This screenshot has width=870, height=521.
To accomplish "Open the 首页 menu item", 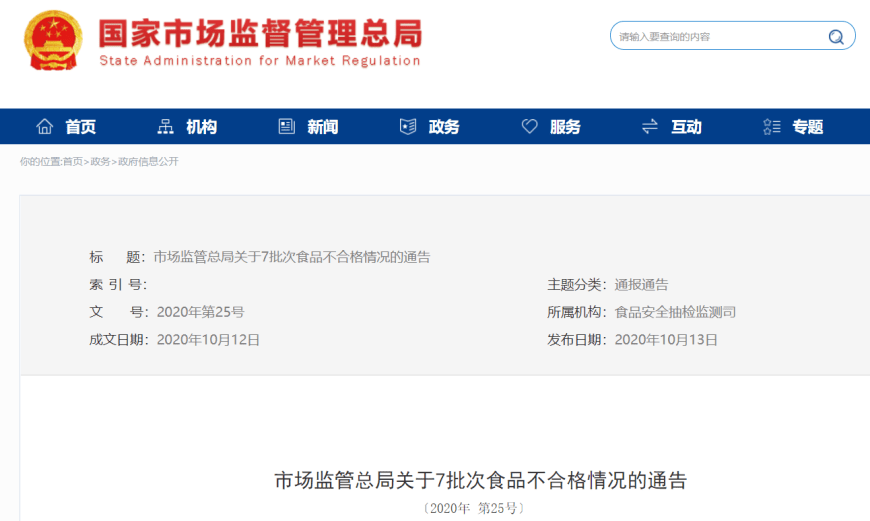I will point(80,127).
